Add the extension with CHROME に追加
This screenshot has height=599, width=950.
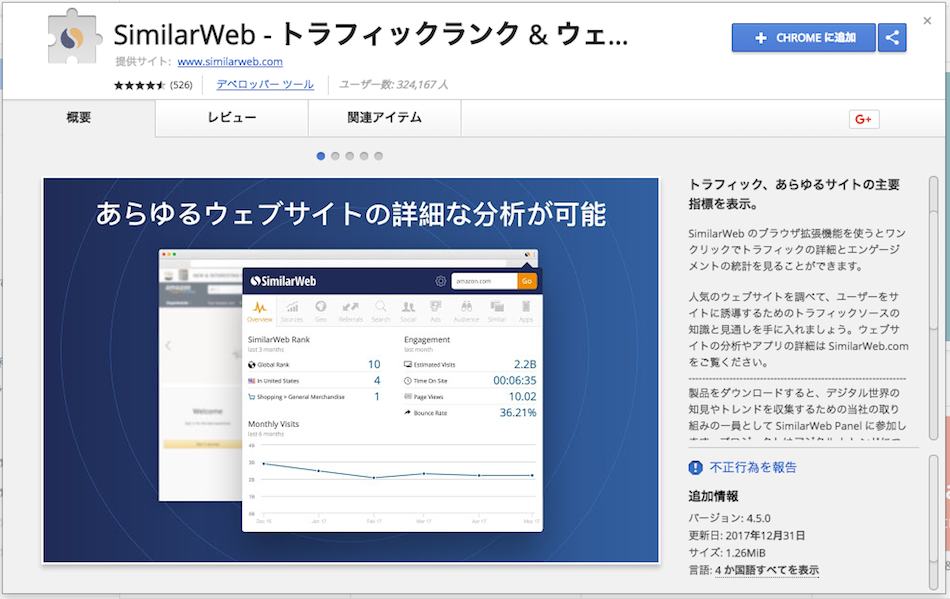[803, 38]
